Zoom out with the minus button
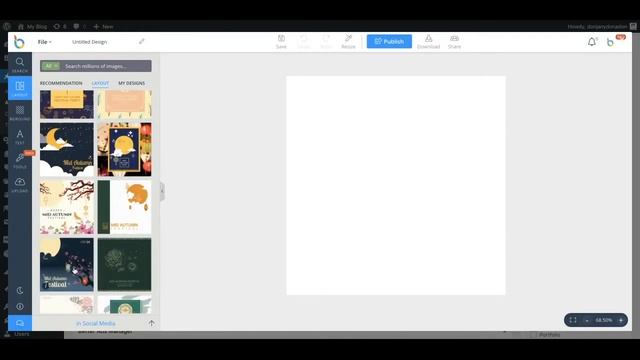 [x=587, y=320]
